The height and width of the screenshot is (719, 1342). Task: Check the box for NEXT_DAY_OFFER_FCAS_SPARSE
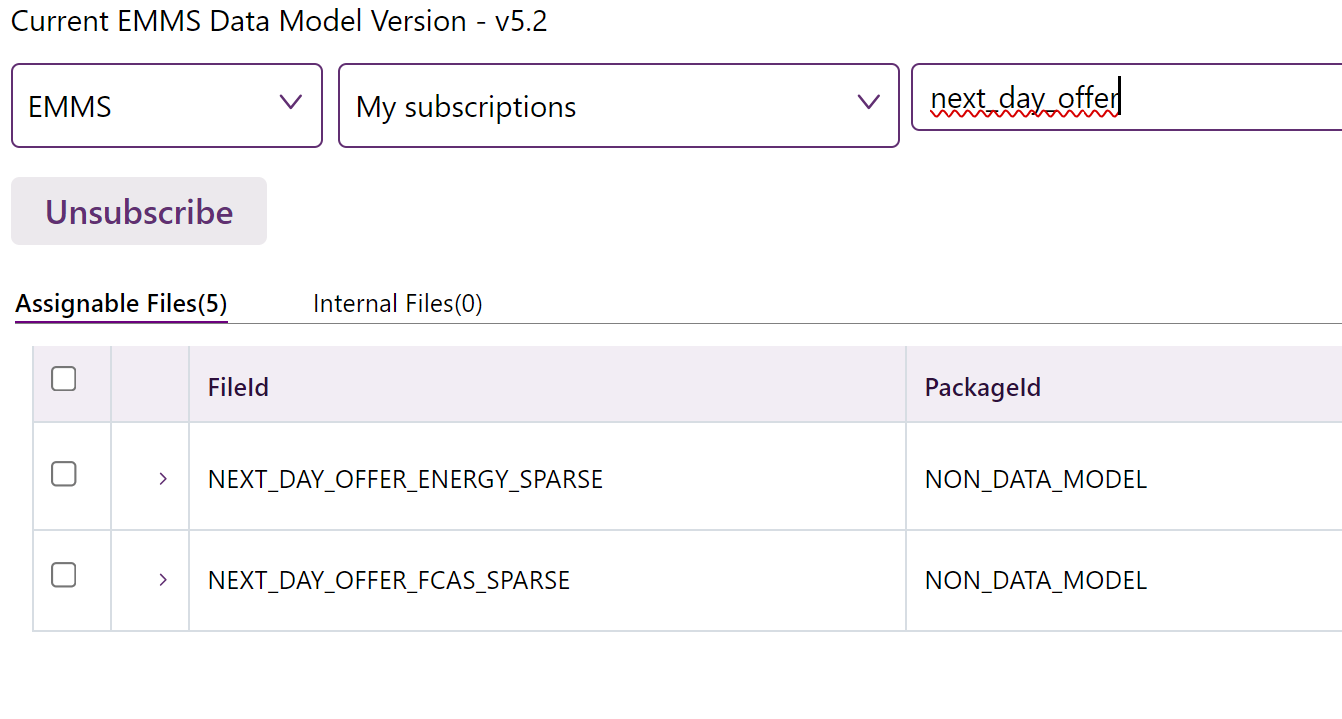[64, 575]
